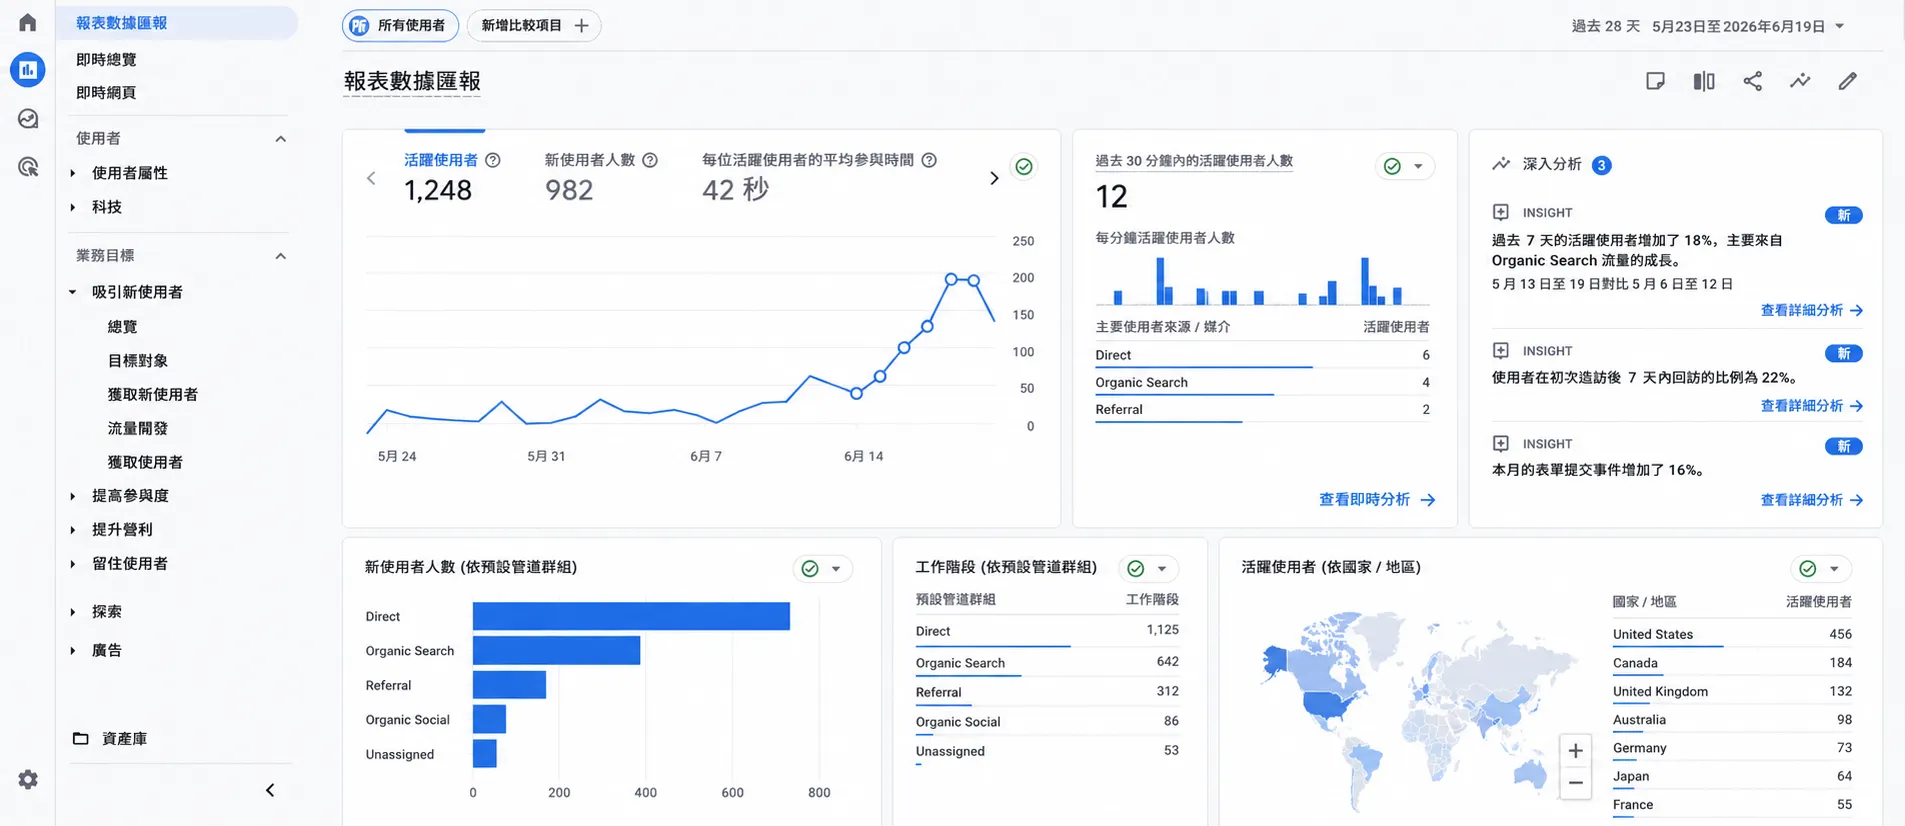The image size is (1905, 826).
Task: Click the map zoom in plus button
Action: point(1575,751)
